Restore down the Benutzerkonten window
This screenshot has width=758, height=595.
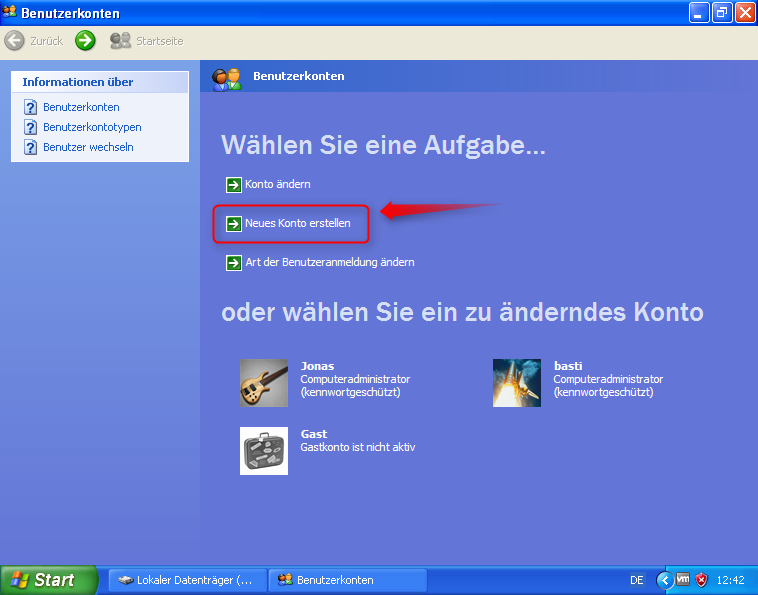(722, 13)
